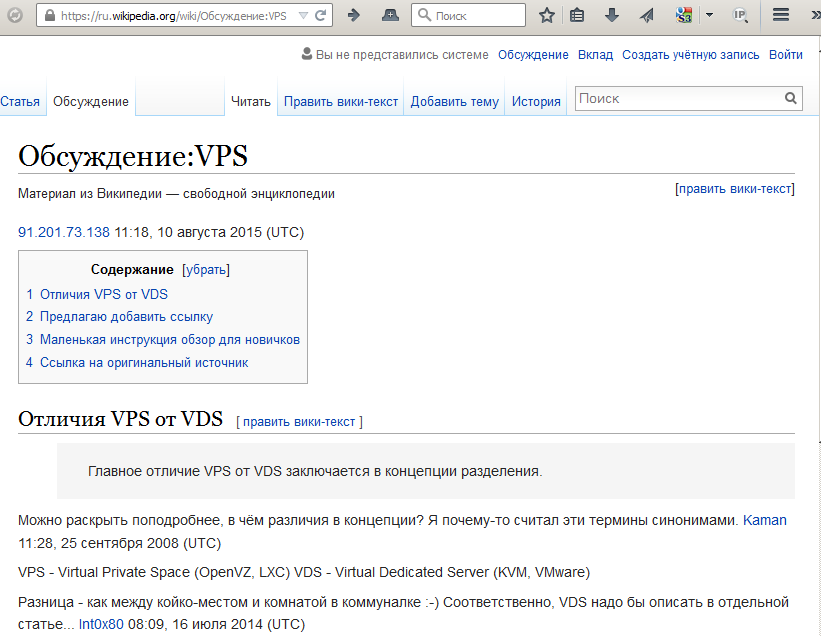Image resolution: width=821 pixels, height=636 pixels.
Task: Open the IP user 91.201.73.138 link
Action: click(x=64, y=232)
